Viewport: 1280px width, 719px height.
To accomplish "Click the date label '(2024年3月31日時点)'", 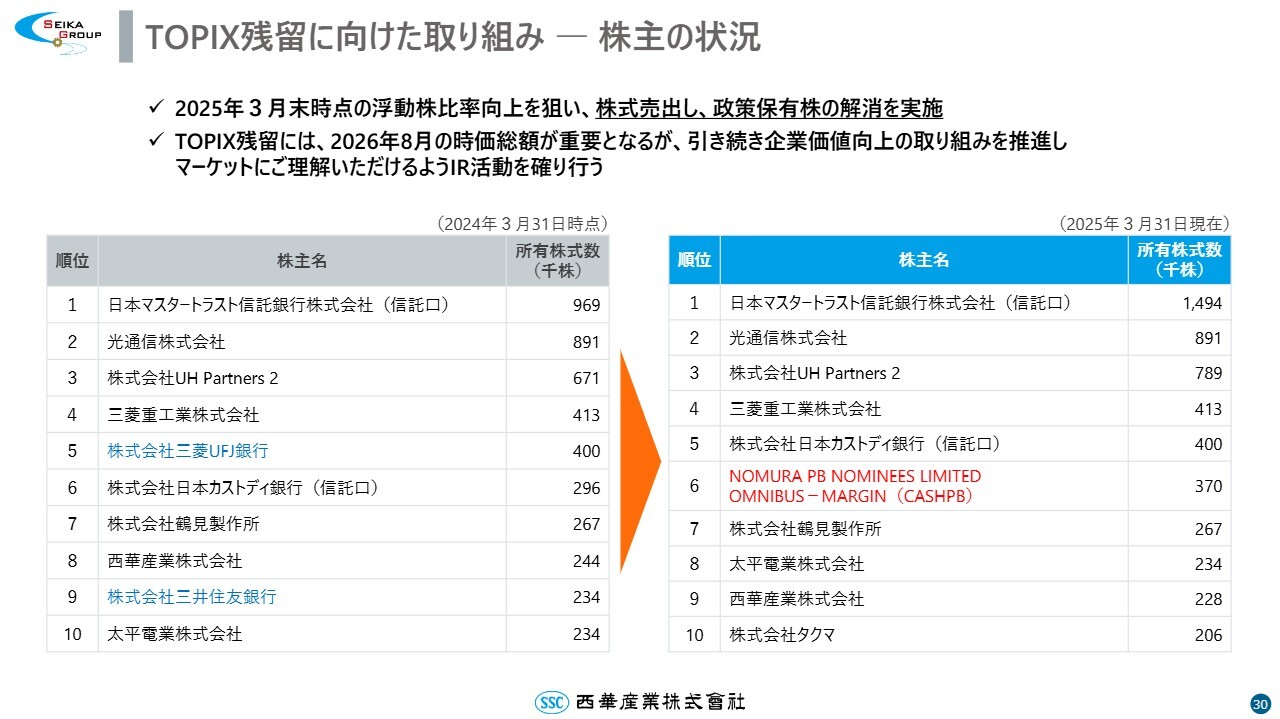I will (x=522, y=224).
